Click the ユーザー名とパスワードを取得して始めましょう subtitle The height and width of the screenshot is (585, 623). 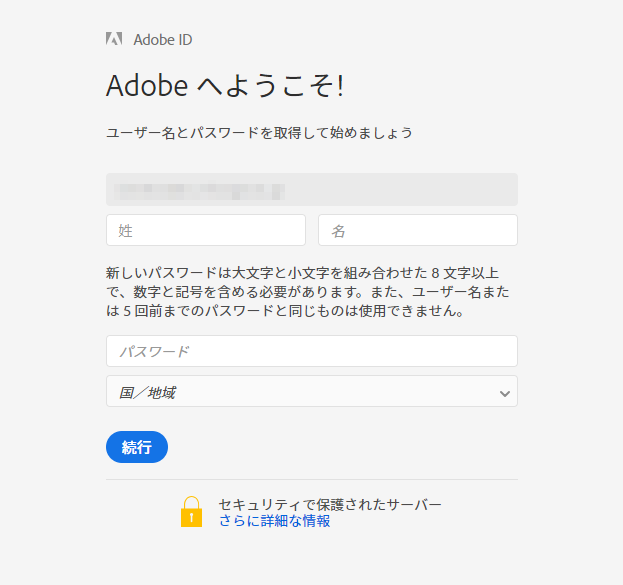(259, 133)
